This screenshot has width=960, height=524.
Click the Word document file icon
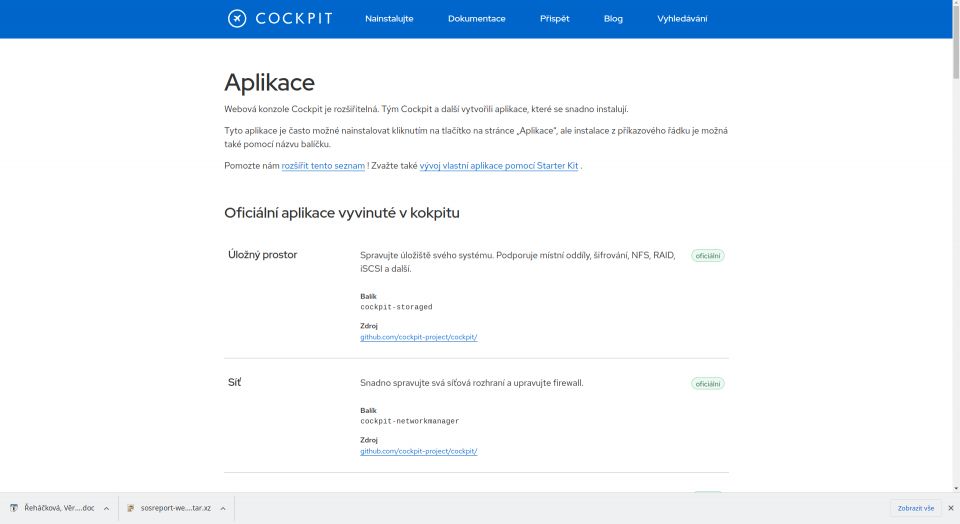pos(14,508)
